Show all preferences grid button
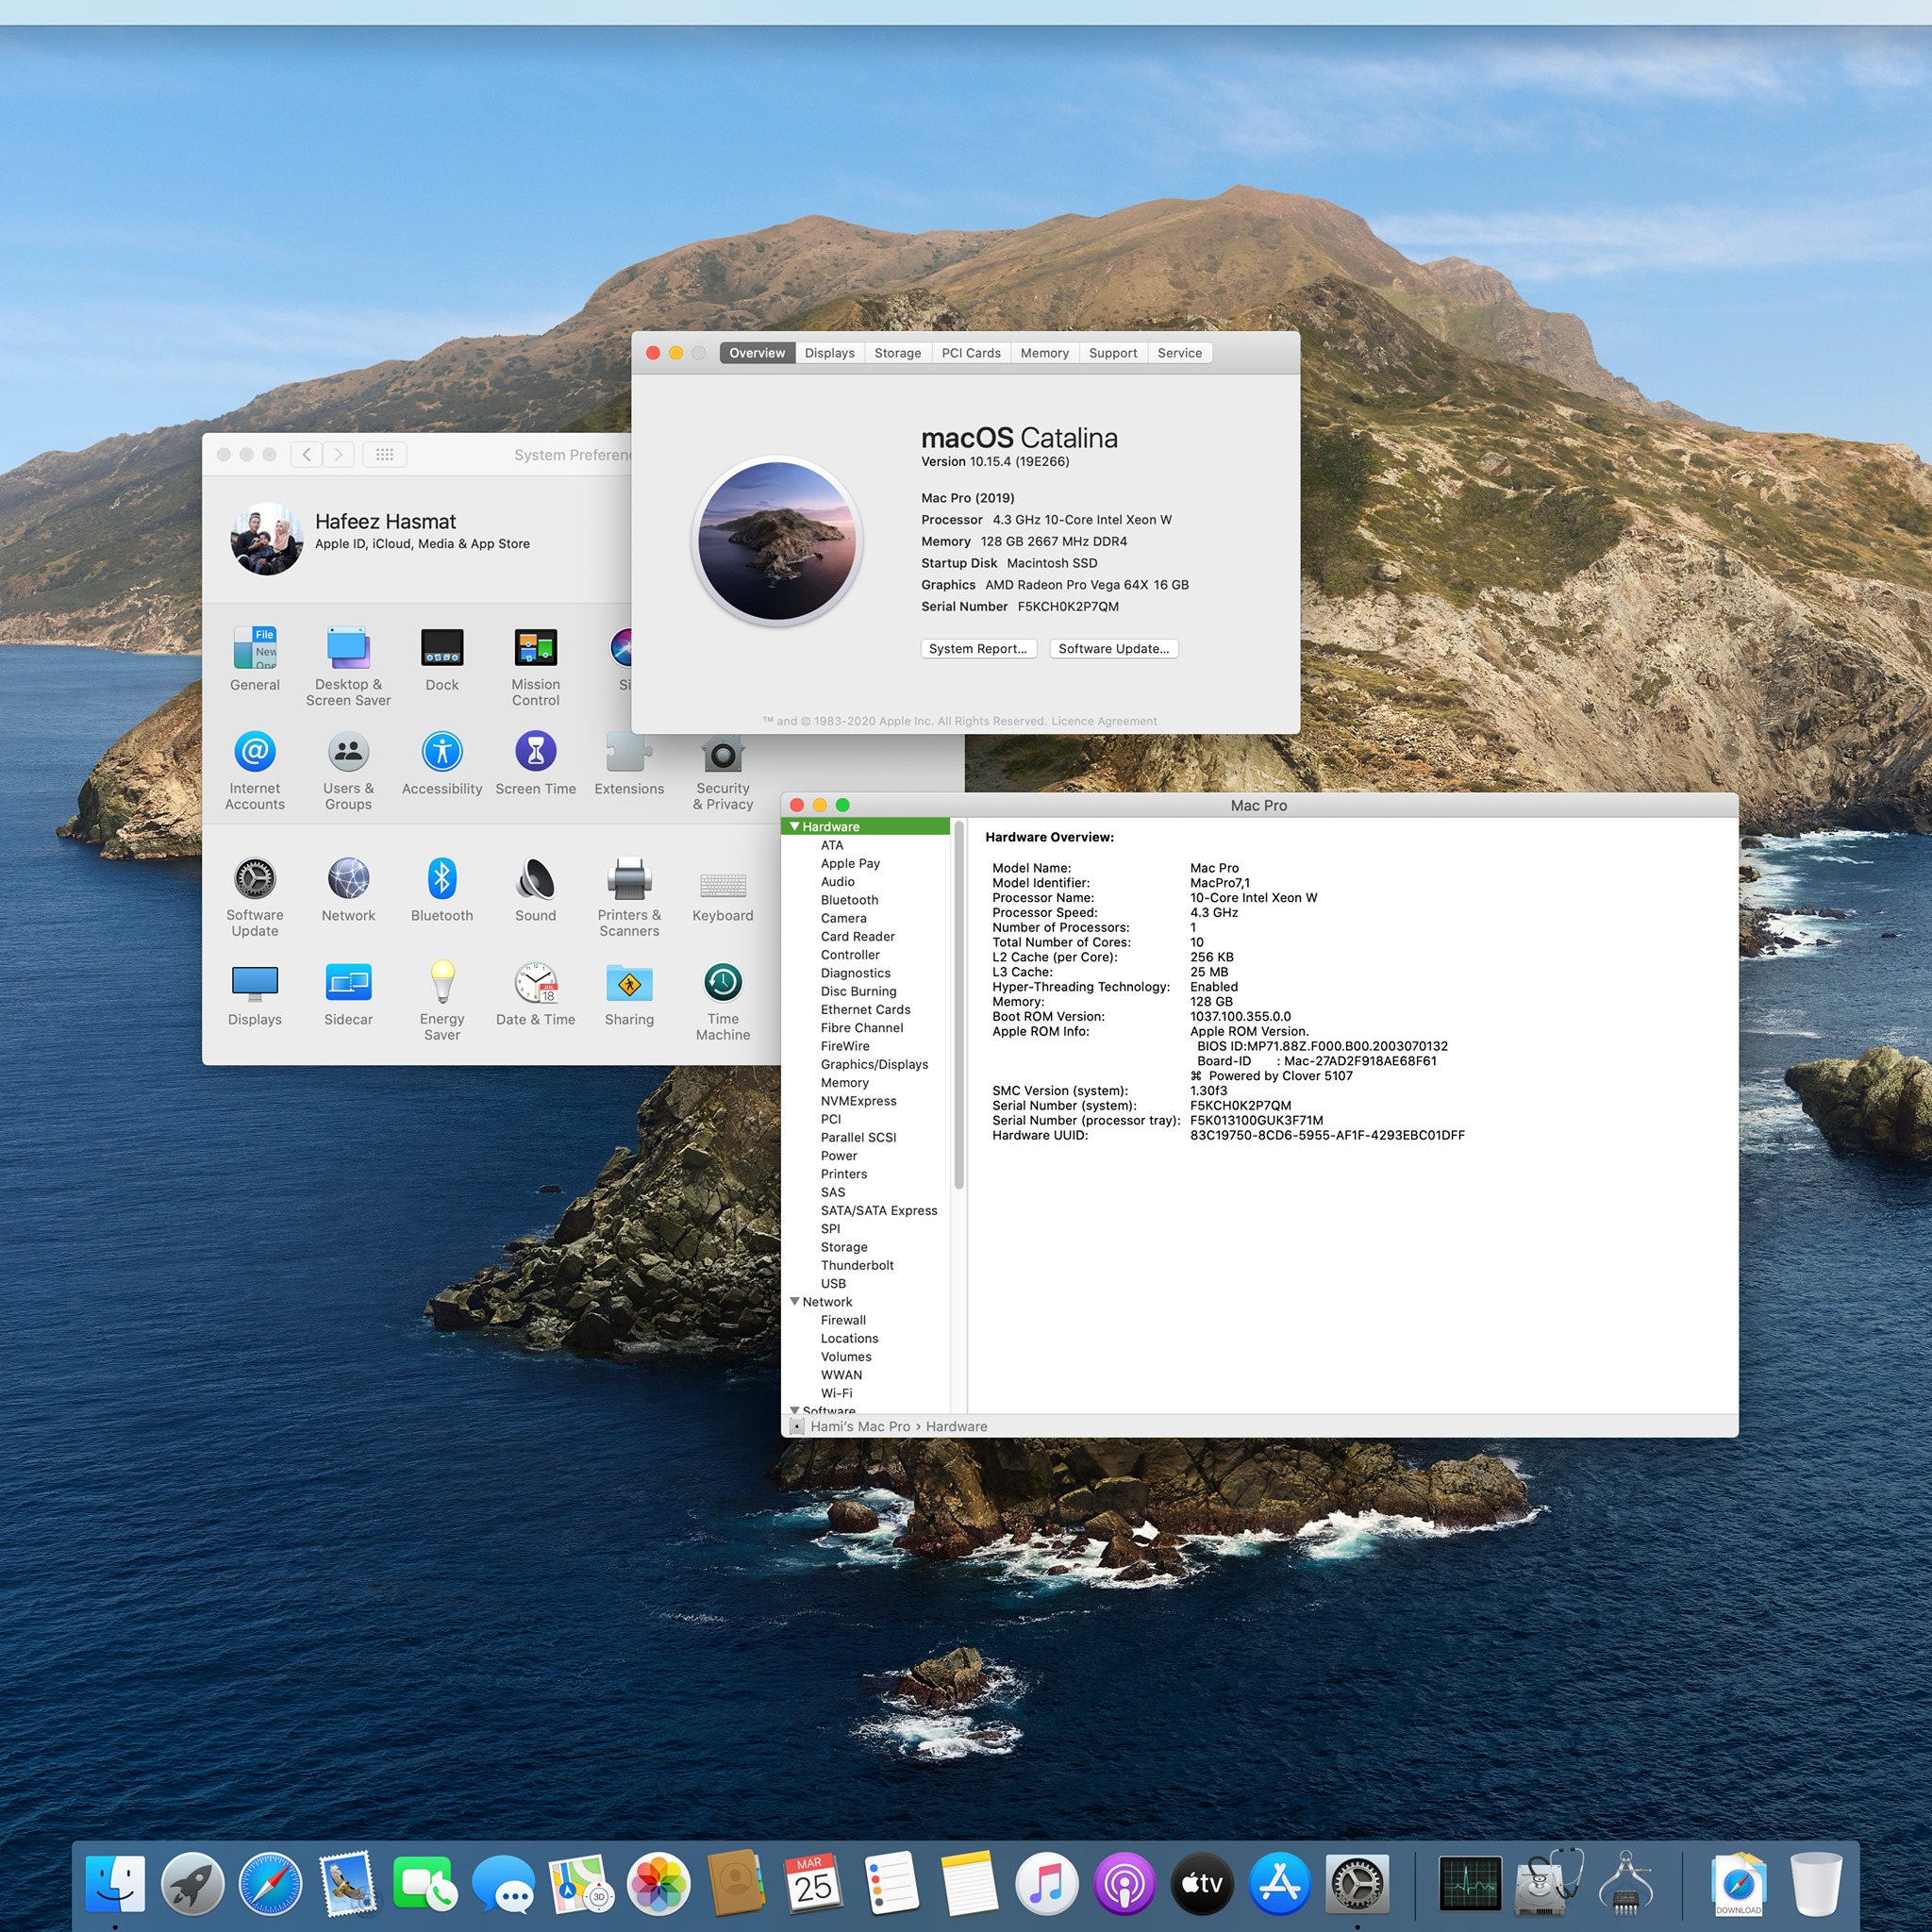This screenshot has height=1932, width=1932. 385,455
